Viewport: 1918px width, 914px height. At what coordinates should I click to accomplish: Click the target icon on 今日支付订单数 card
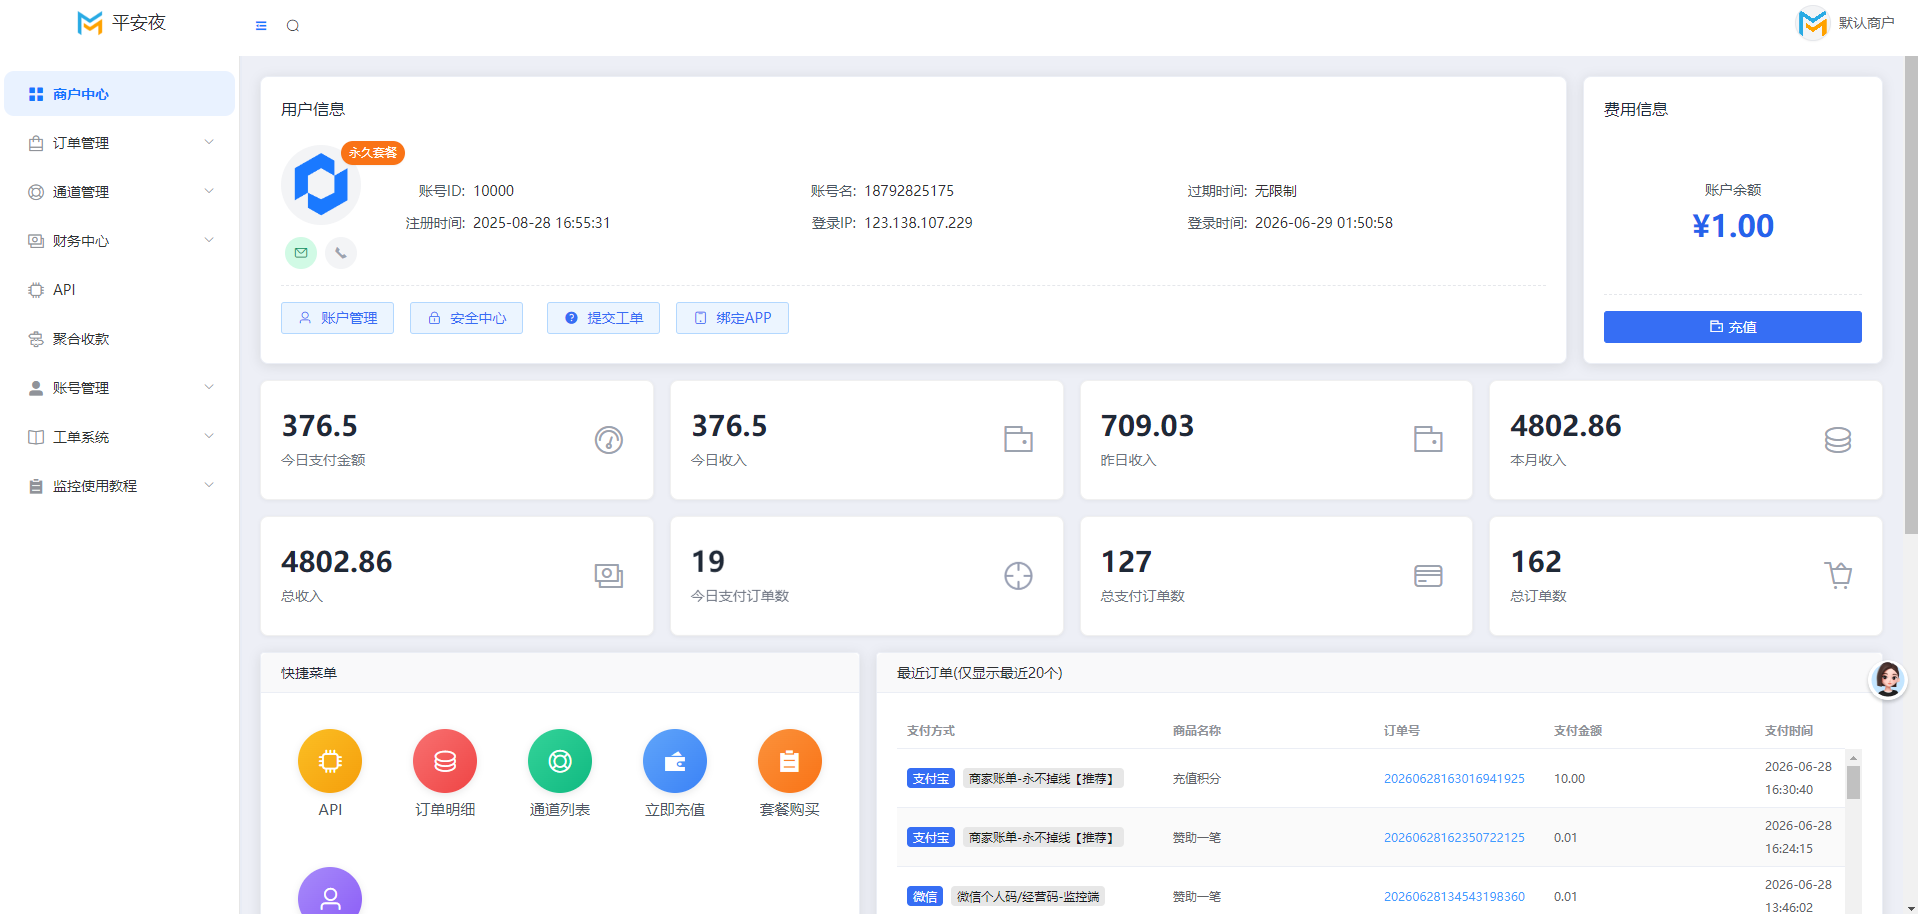point(1018,576)
